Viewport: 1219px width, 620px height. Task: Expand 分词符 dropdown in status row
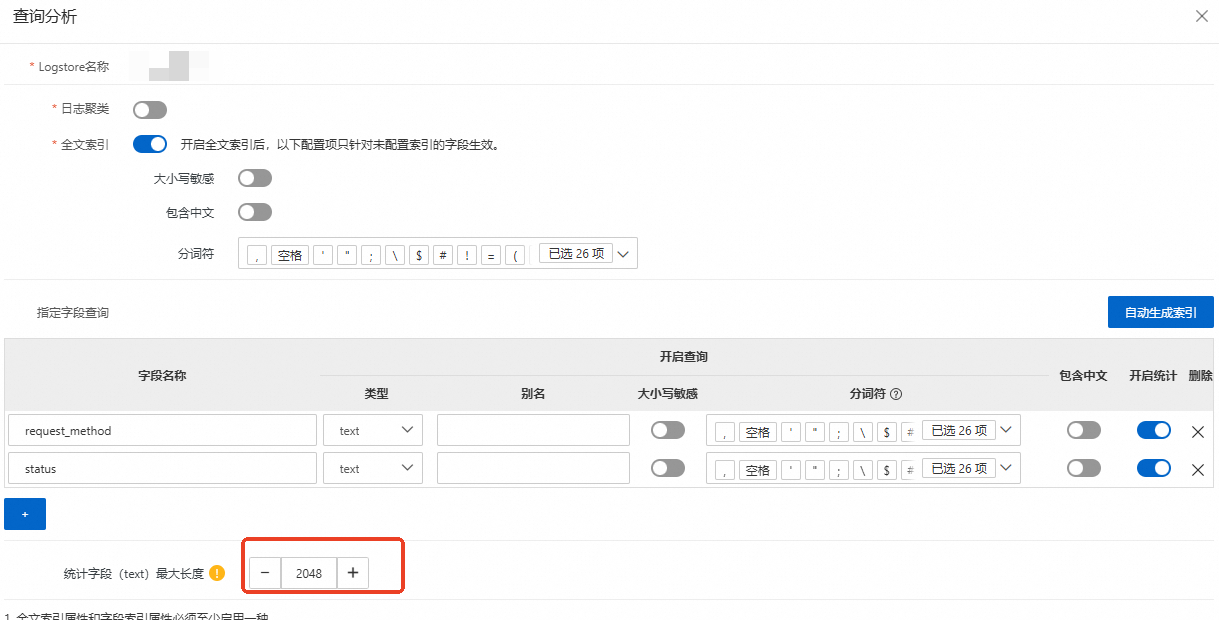pyautogui.click(x=1007, y=468)
